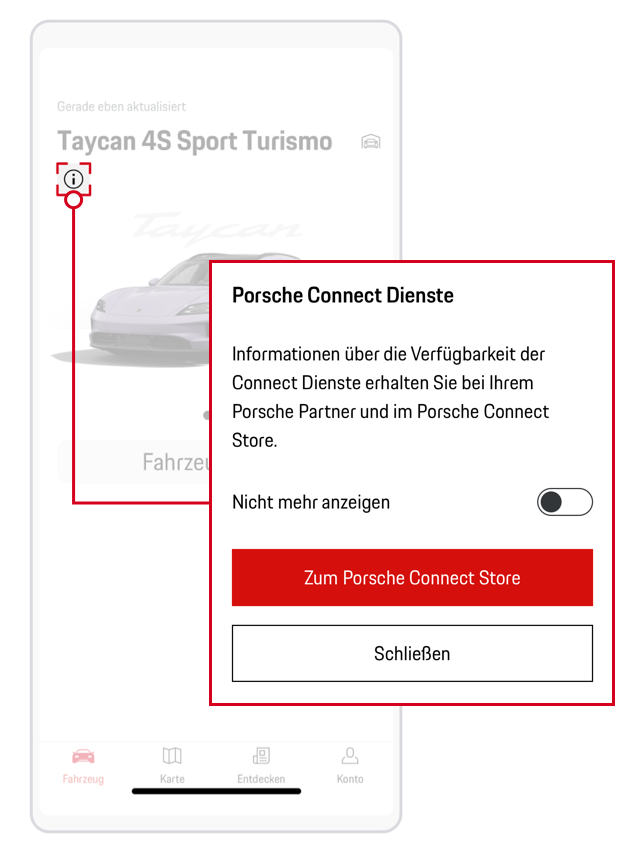The width and height of the screenshot is (640, 853).
Task: Enable the Nicht mehr anzeigen switch
Action: (565, 502)
